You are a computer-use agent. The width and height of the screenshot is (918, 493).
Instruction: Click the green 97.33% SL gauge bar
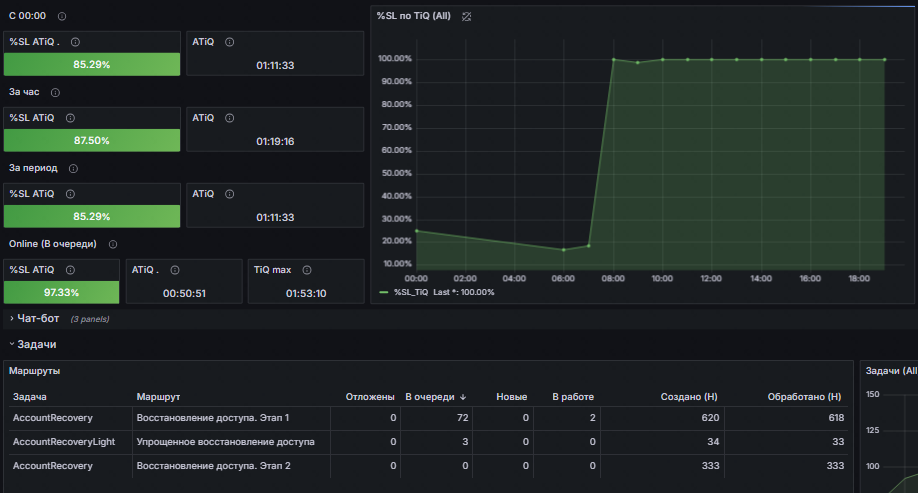pos(61,292)
